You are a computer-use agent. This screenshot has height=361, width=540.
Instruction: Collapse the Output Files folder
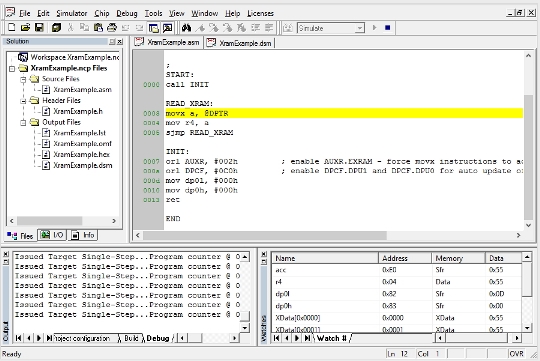pos(23,123)
